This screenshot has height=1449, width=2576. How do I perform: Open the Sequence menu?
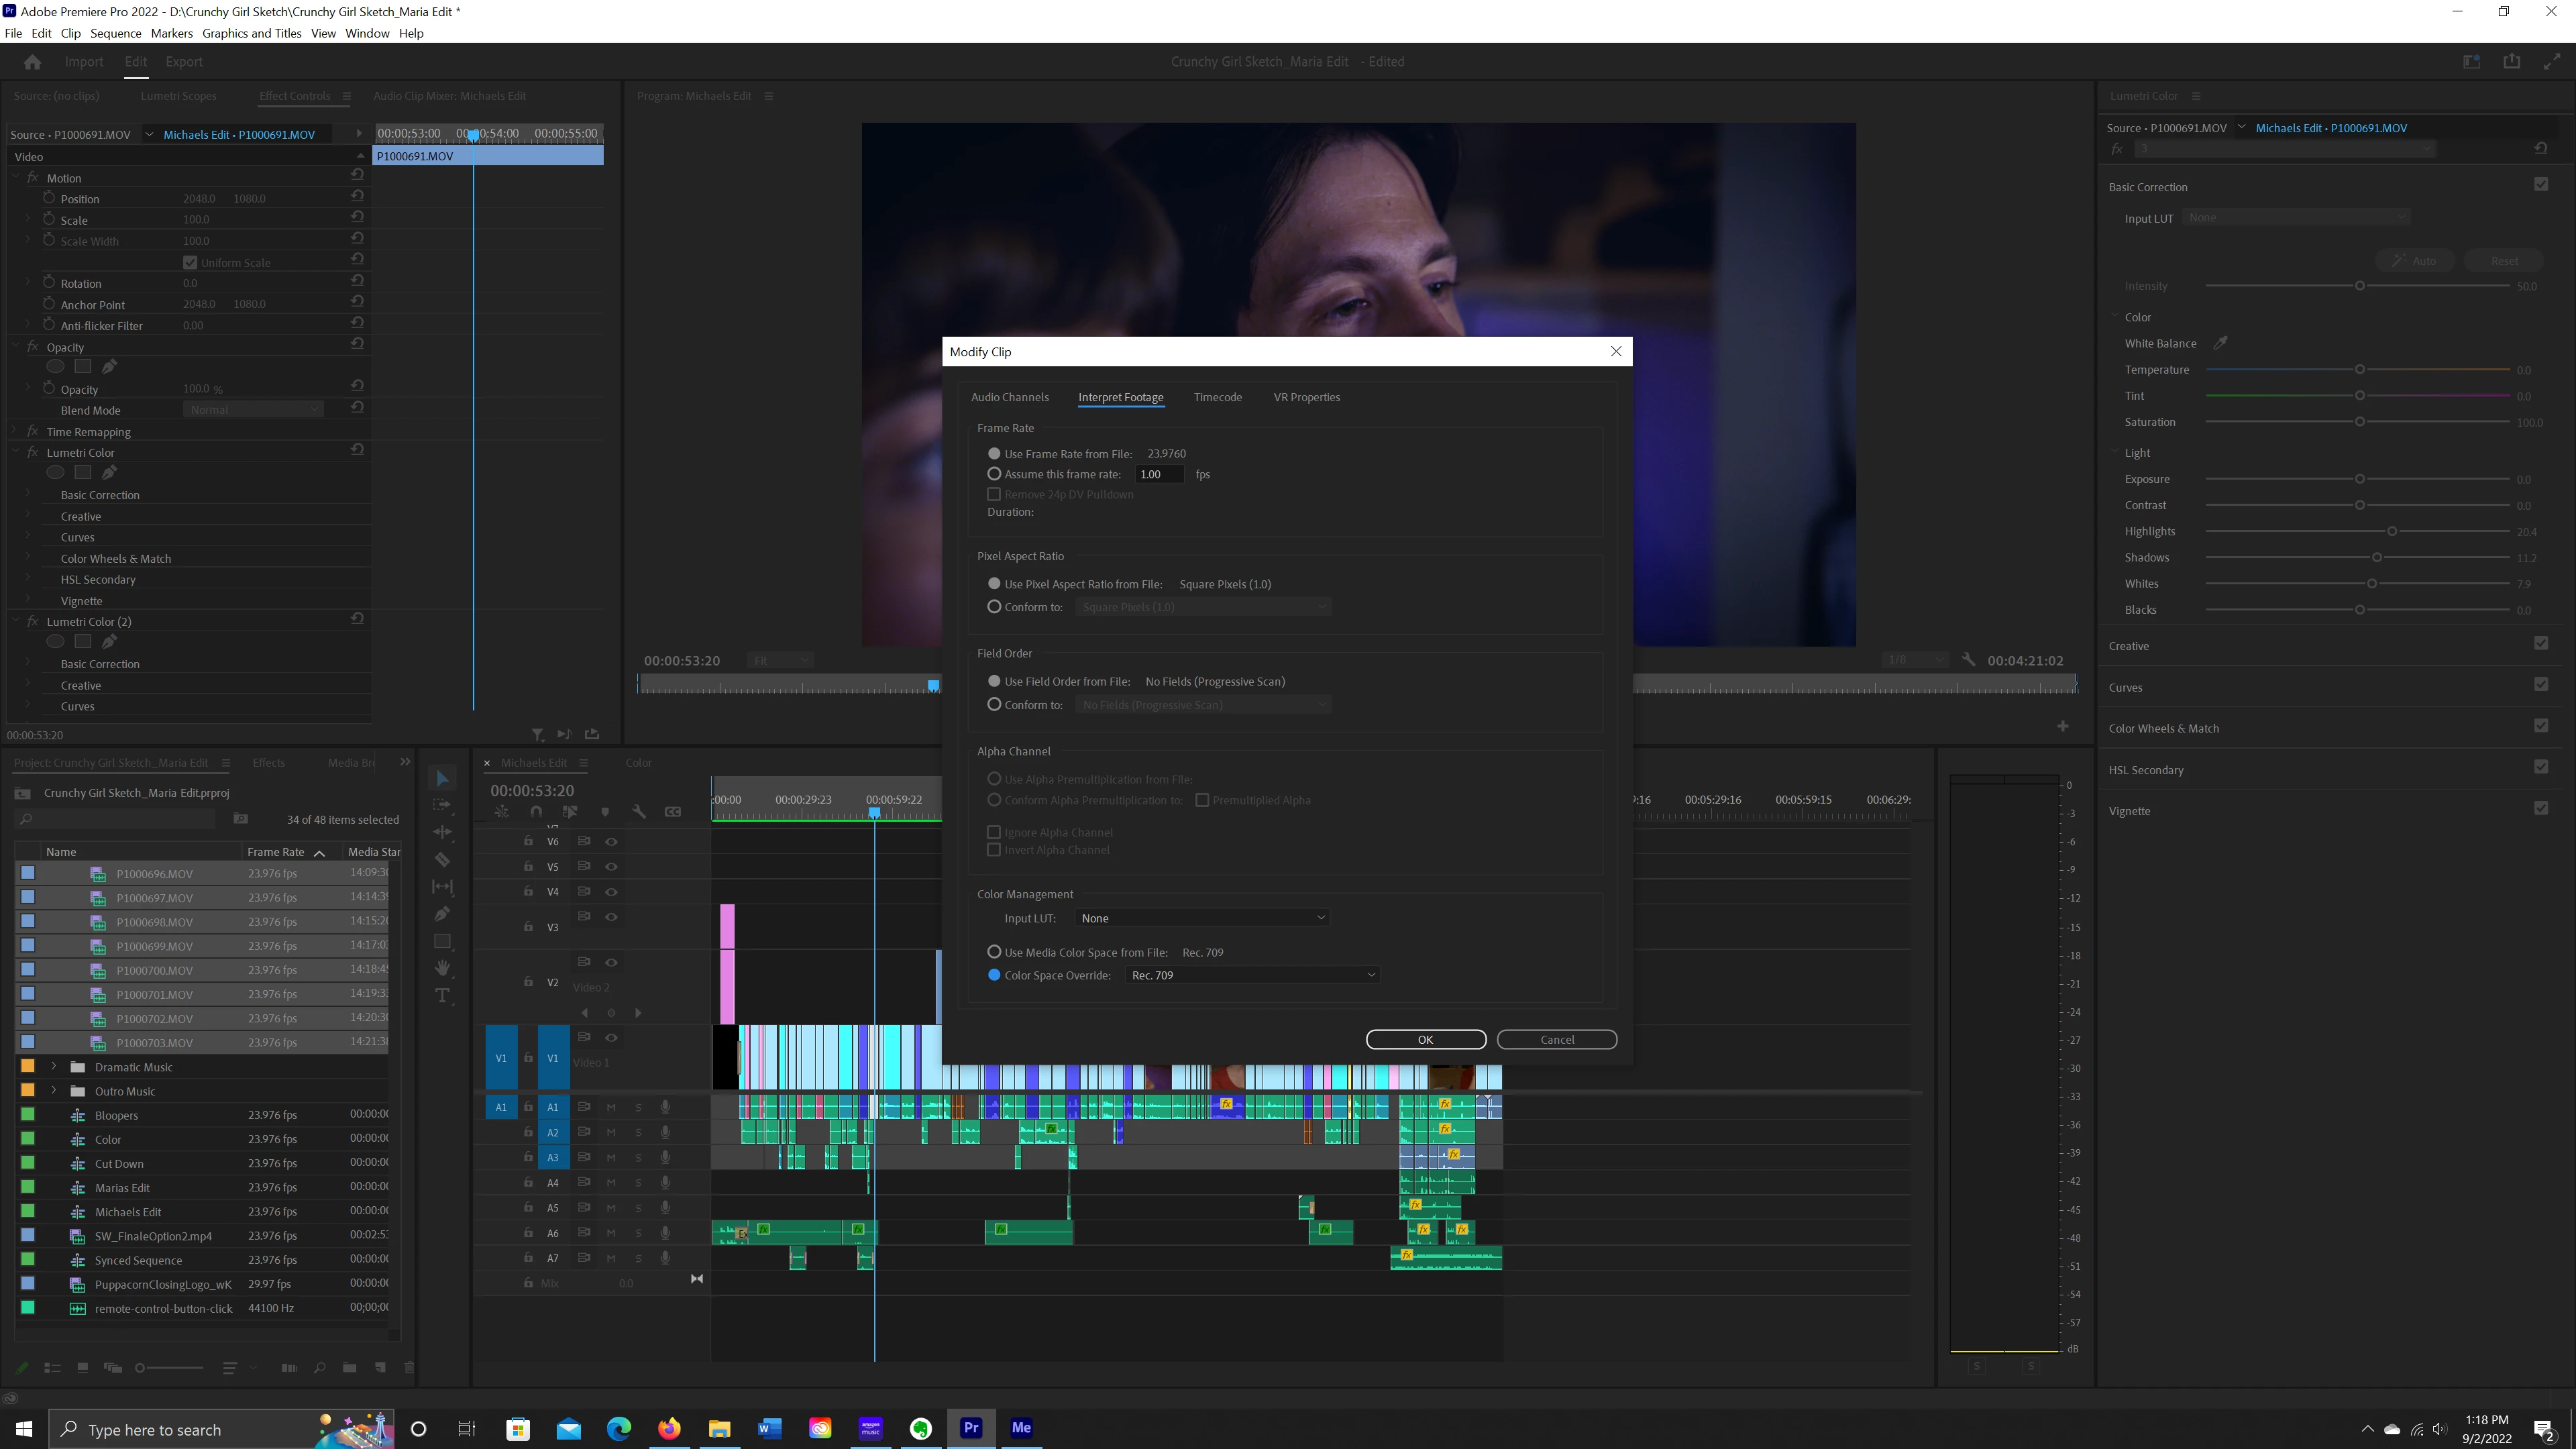[115, 33]
